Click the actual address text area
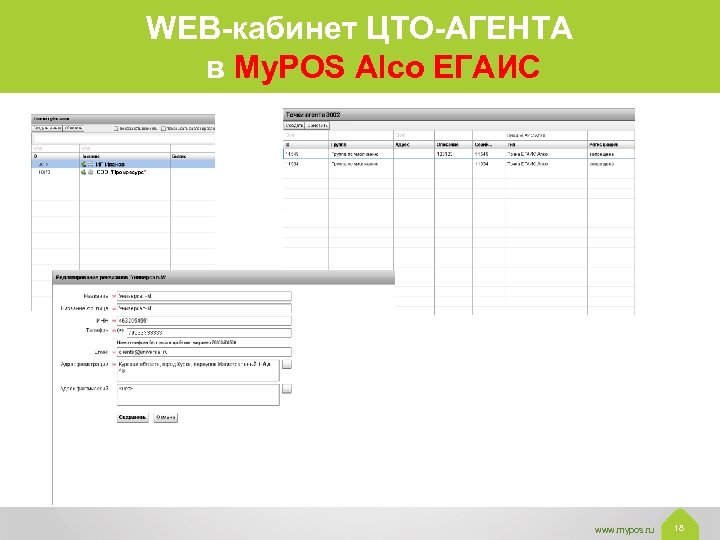Viewport: 720px width, 540px height. 198,395
